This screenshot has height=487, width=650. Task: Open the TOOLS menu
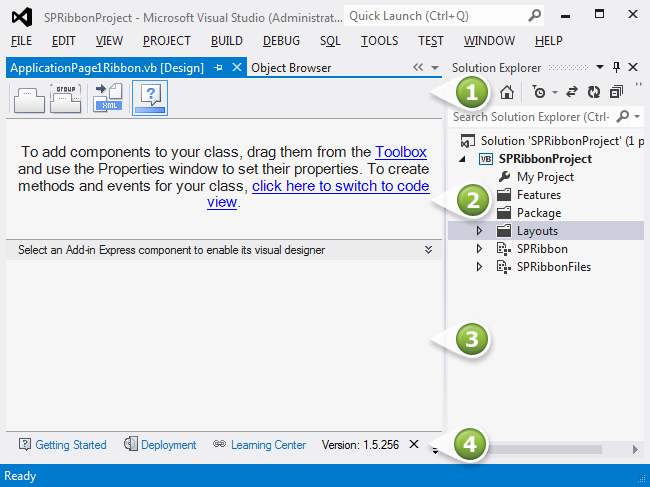pyautogui.click(x=379, y=41)
